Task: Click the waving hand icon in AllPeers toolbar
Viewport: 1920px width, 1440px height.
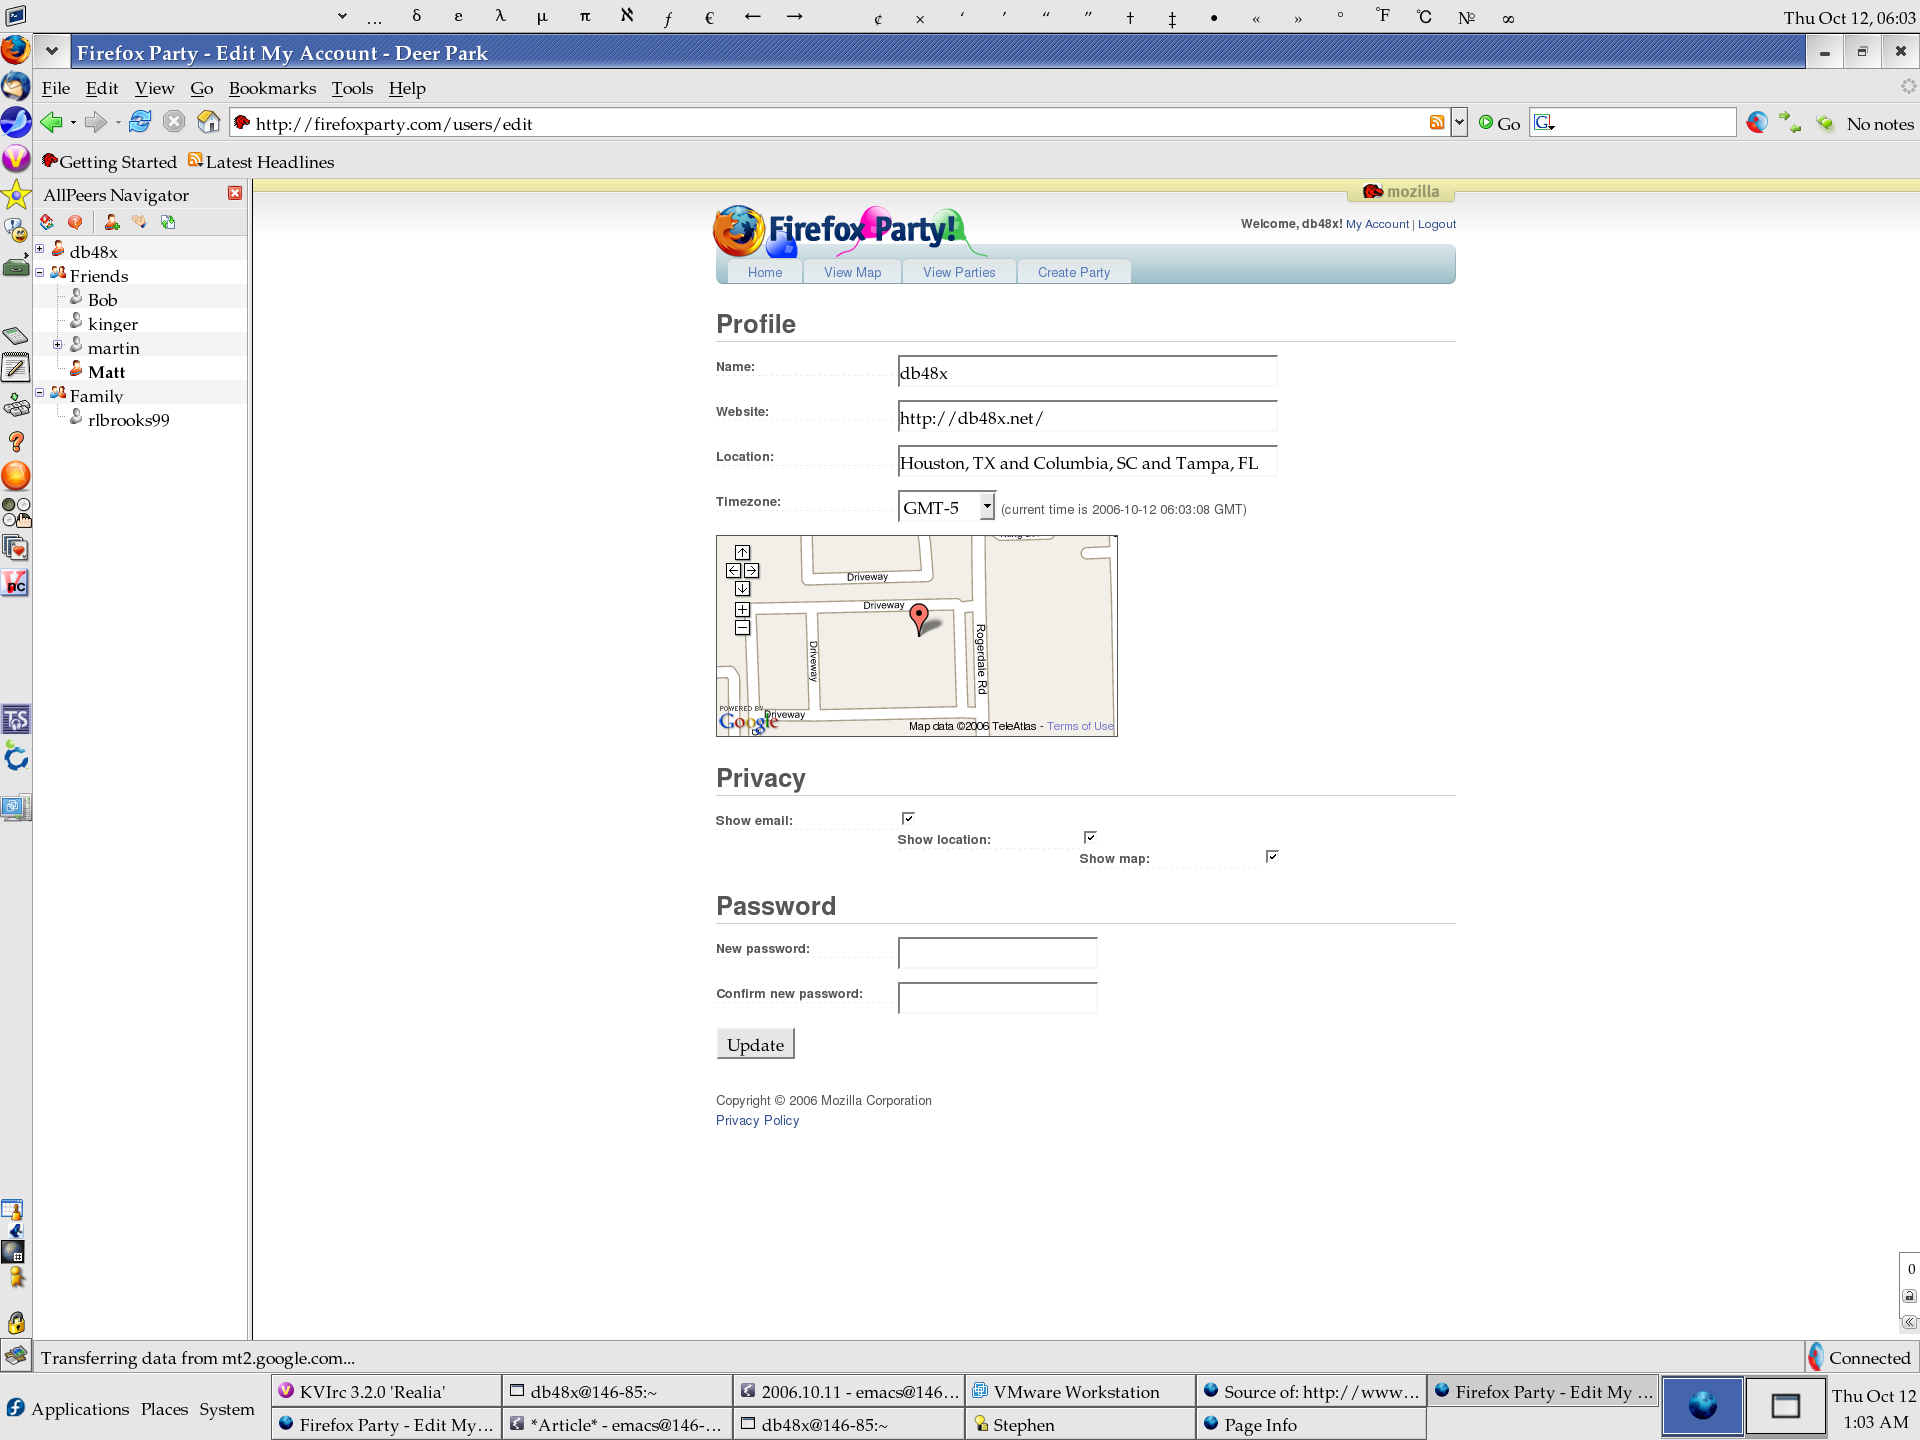Action: 139,222
